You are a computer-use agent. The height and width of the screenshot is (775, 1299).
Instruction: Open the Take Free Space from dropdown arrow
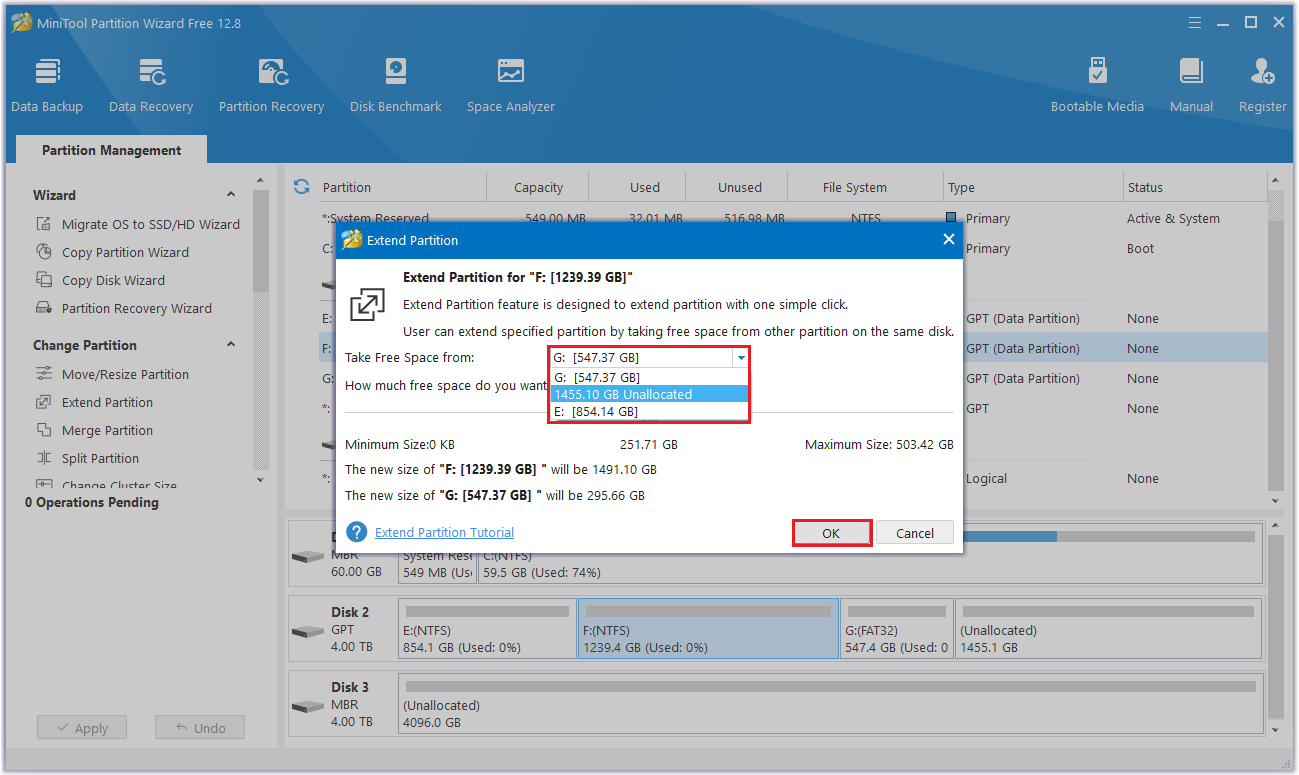click(740, 357)
